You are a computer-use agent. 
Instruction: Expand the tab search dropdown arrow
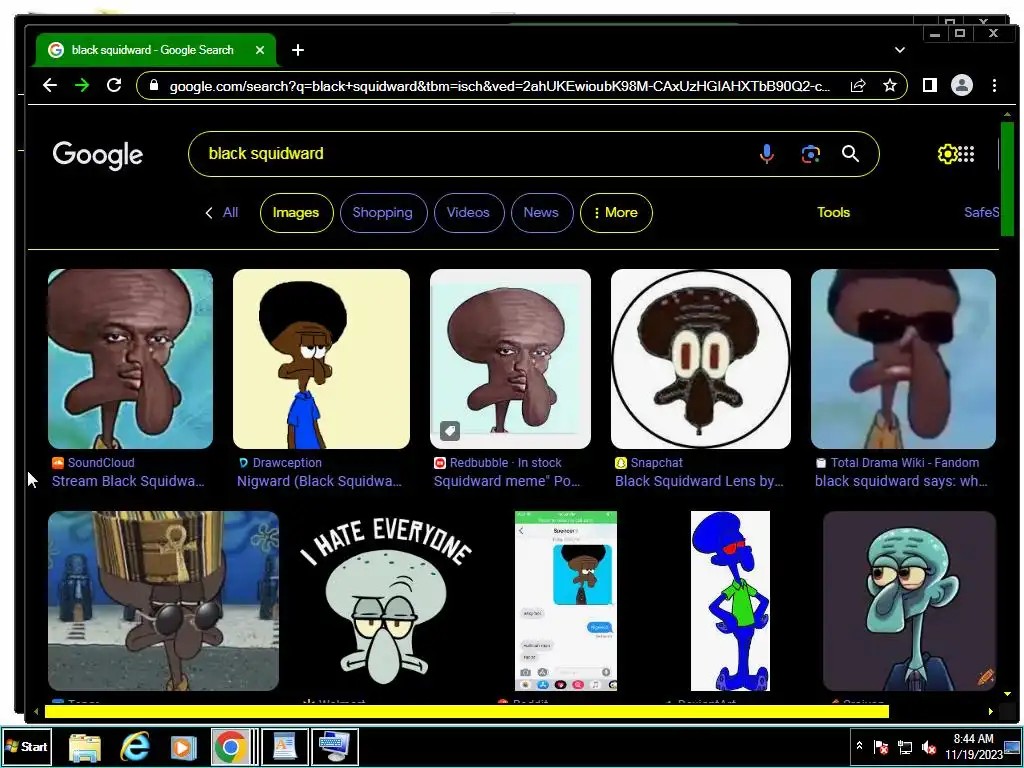pyautogui.click(x=900, y=50)
